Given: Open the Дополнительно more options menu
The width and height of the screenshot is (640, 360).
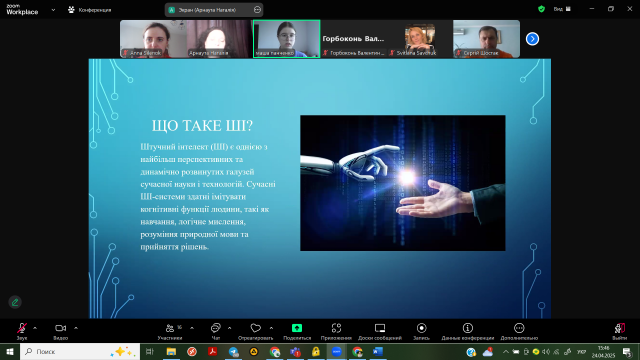Looking at the screenshot, I should tap(519, 331).
